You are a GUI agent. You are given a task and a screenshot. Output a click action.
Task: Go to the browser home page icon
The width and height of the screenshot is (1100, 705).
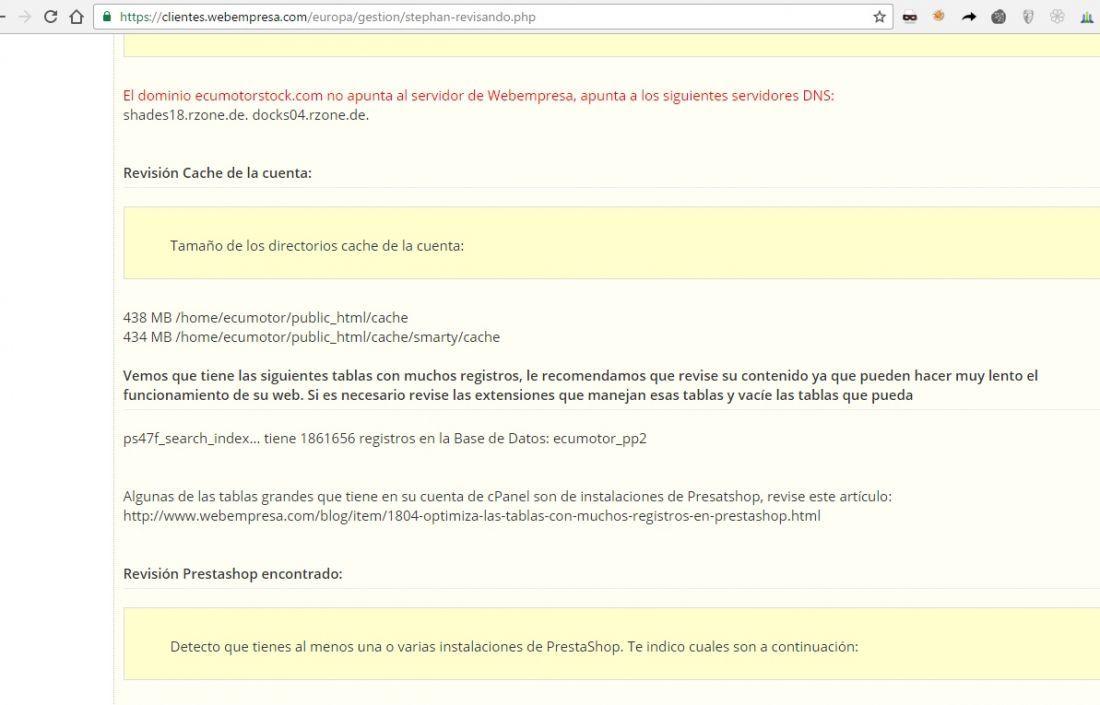[76, 17]
